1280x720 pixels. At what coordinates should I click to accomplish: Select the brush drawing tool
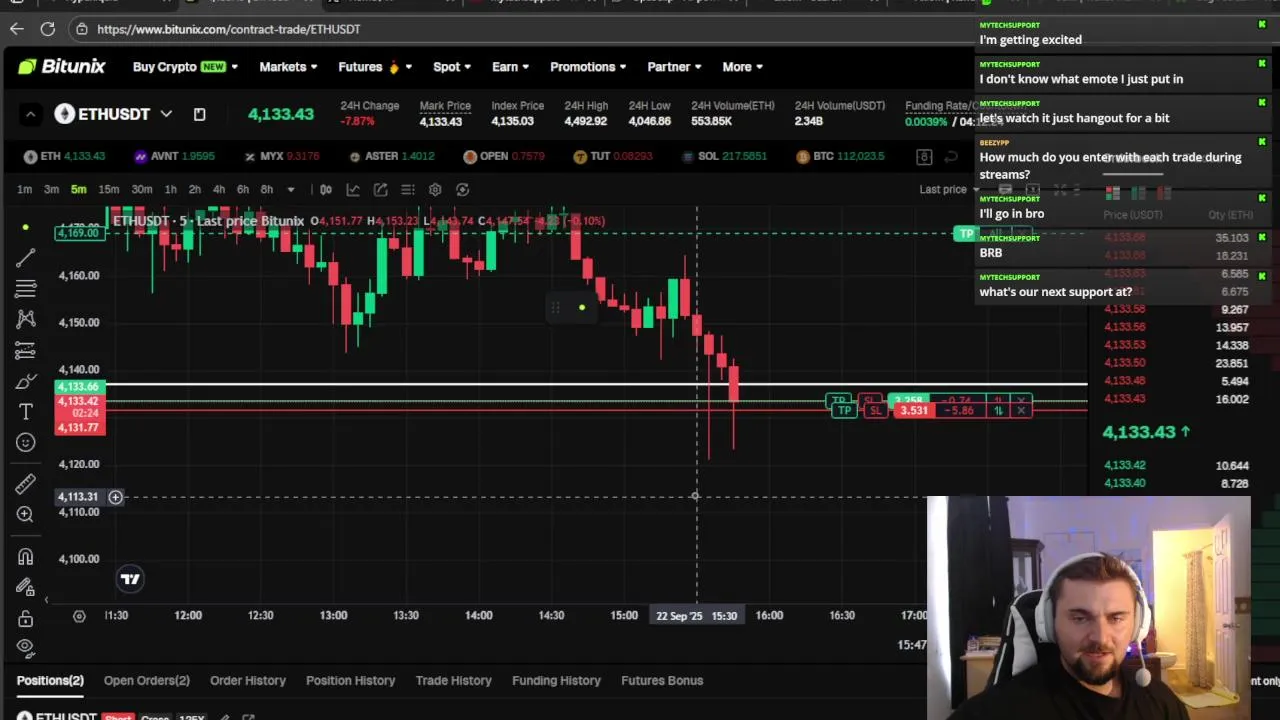25,382
